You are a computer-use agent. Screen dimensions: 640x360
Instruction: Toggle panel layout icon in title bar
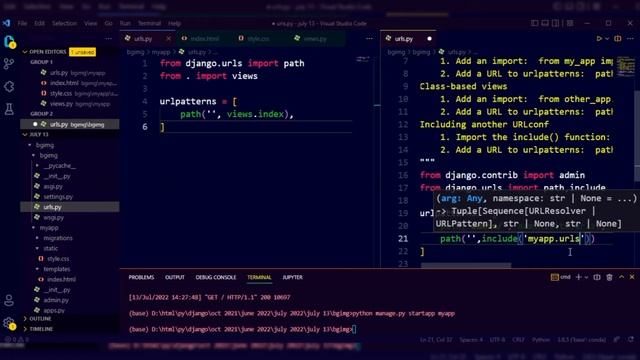pos(545,23)
